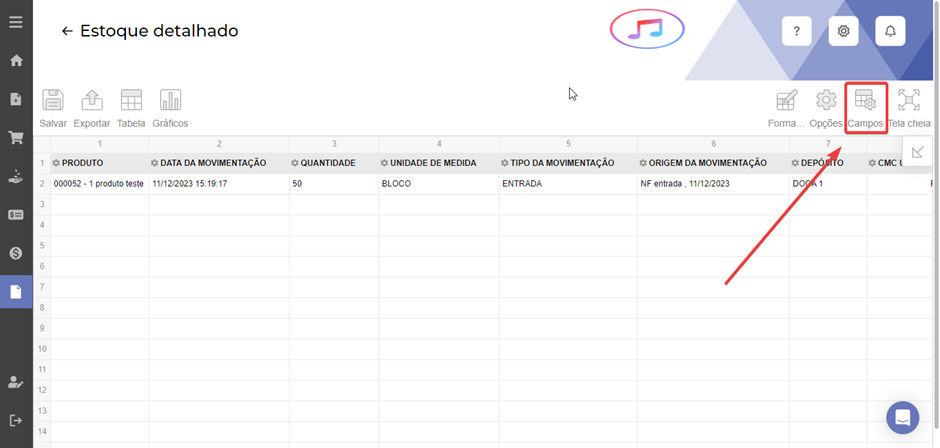The image size is (940, 448).
Task: Go back using the arrow beside Estoque detalhado
Action: coord(67,31)
